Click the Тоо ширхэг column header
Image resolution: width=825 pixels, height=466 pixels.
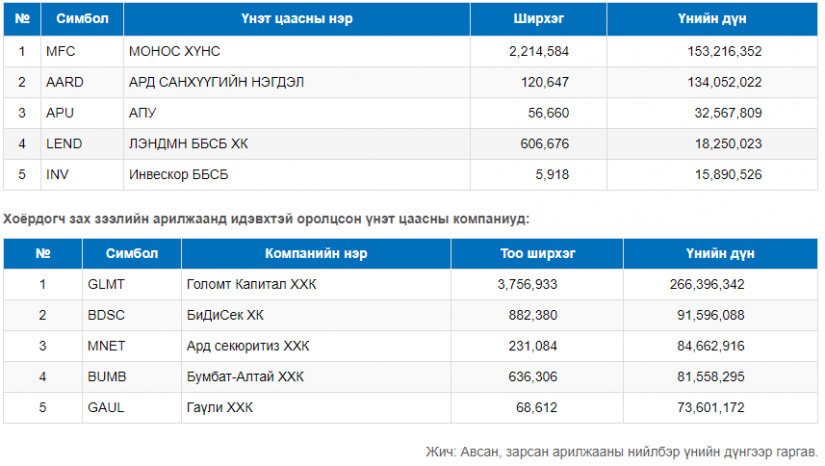point(537,254)
